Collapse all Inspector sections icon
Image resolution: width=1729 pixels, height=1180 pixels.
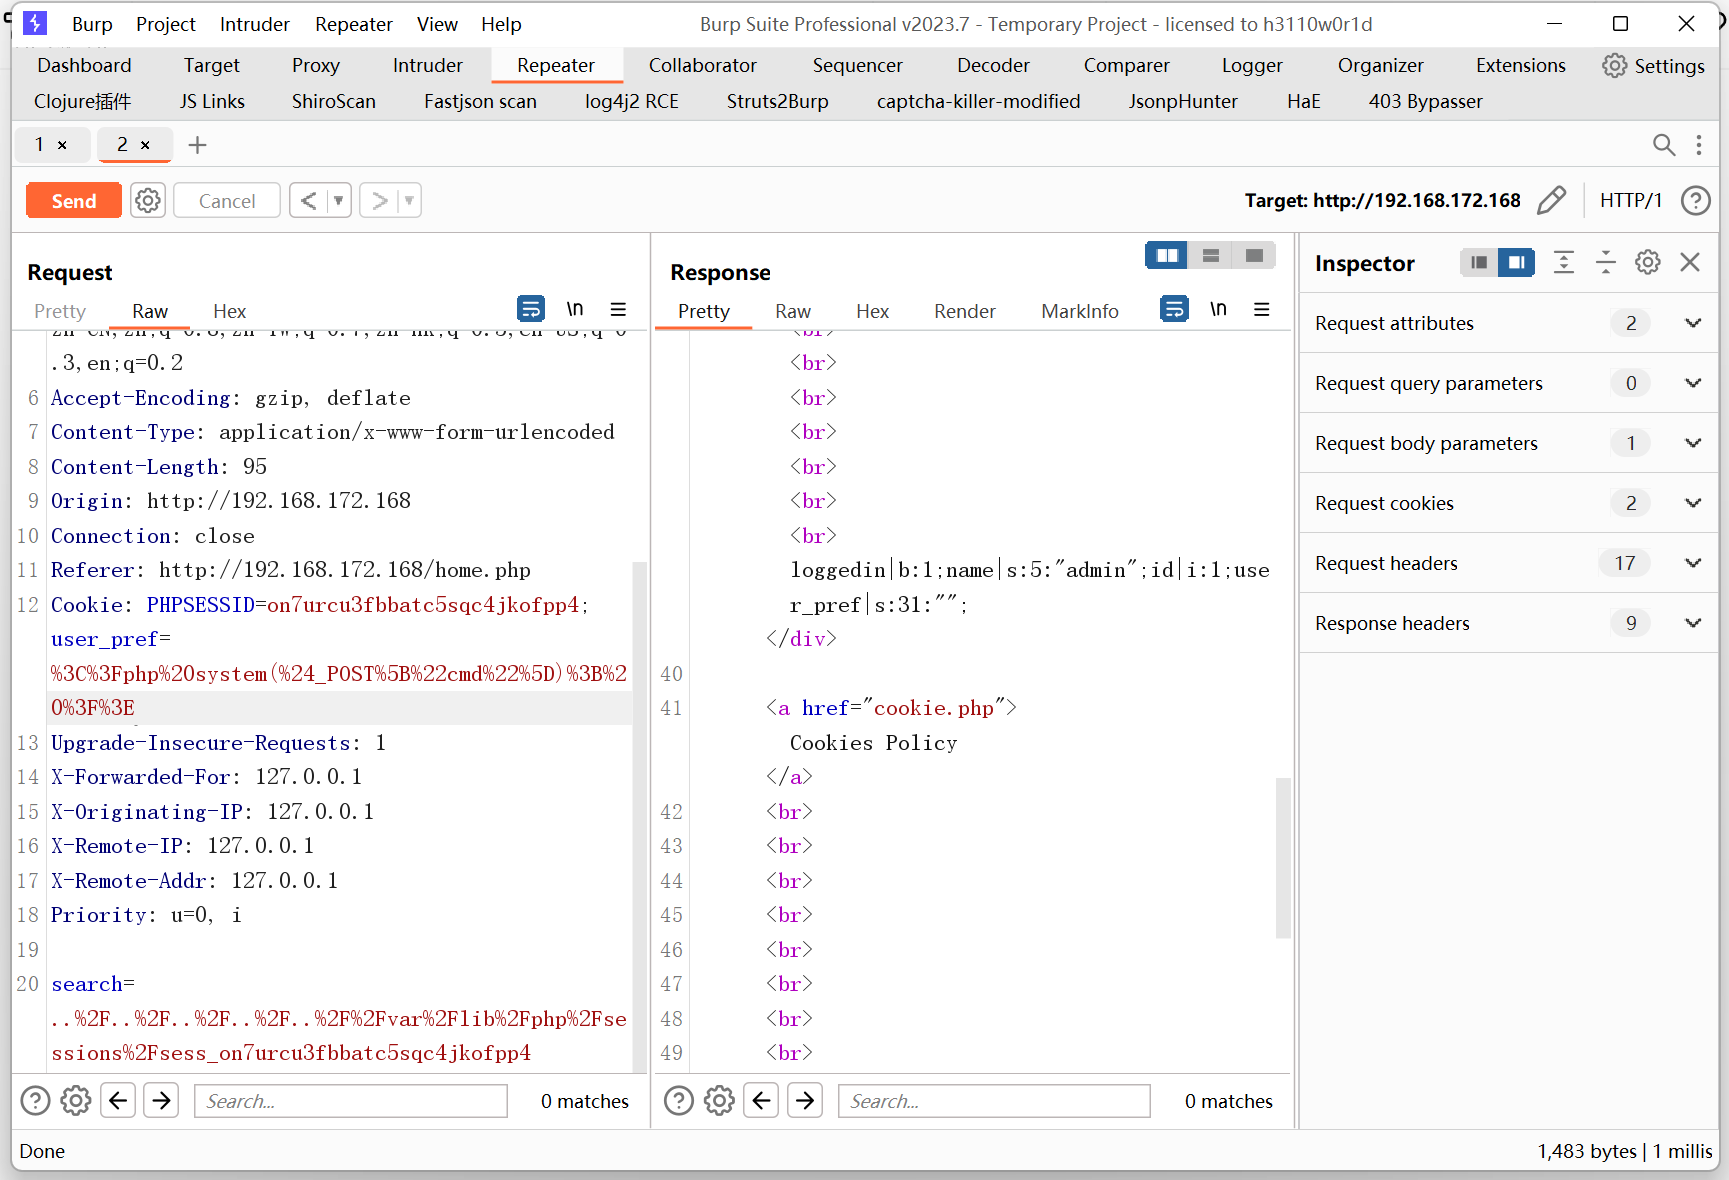coord(1606,262)
